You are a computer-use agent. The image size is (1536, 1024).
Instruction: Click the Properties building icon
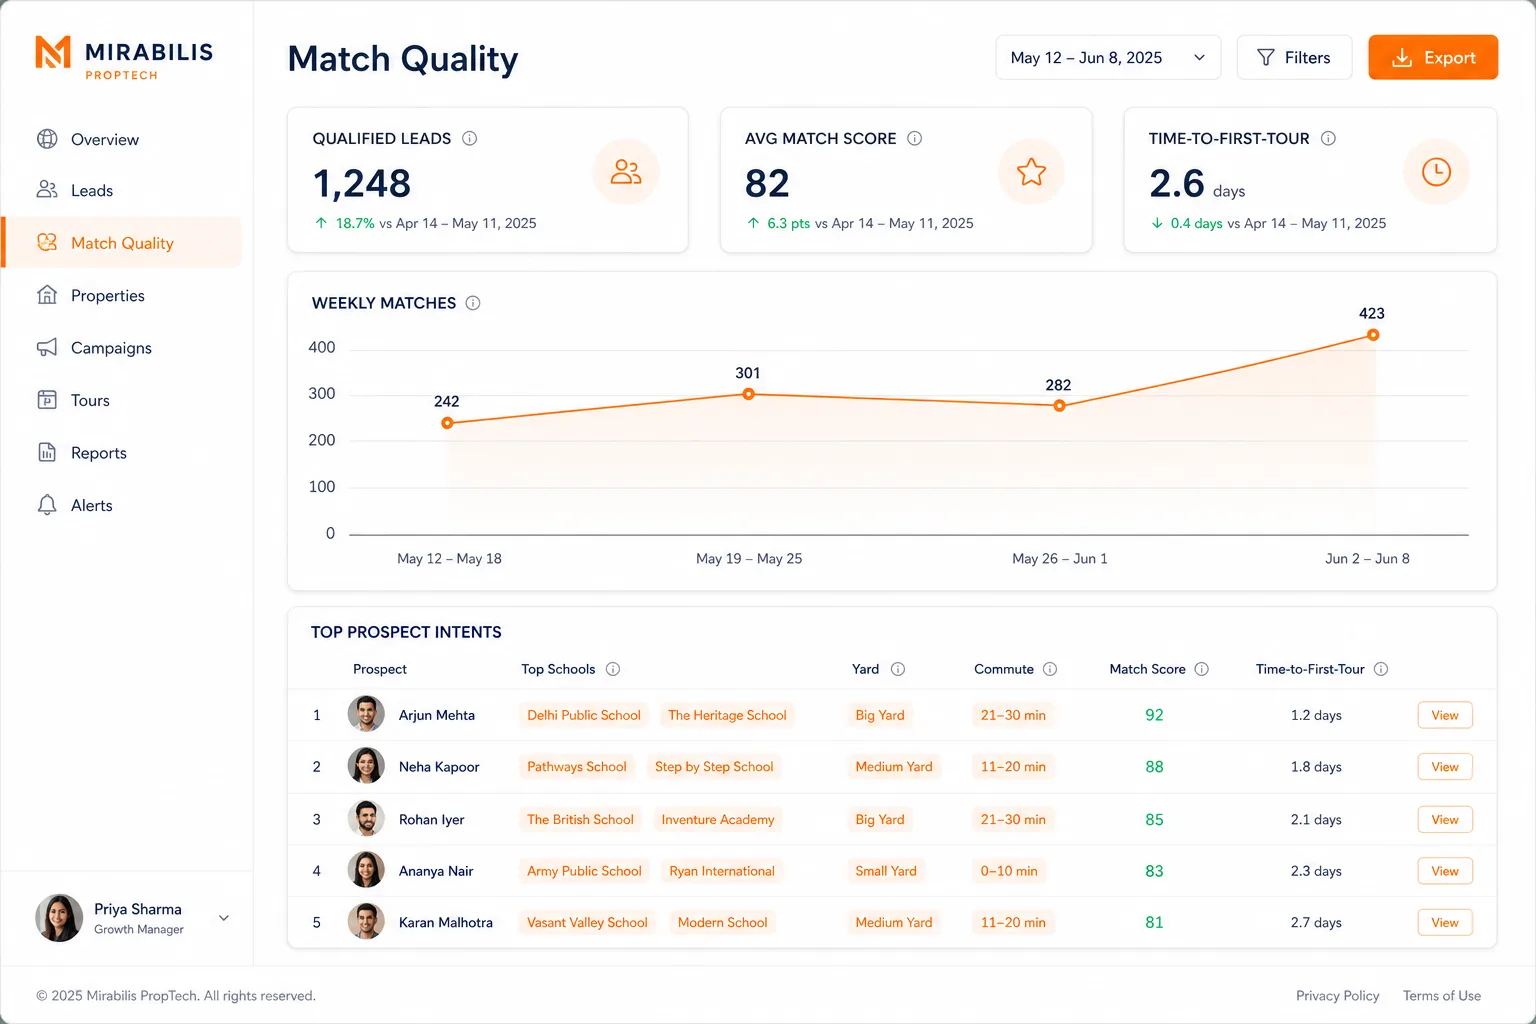pos(47,295)
